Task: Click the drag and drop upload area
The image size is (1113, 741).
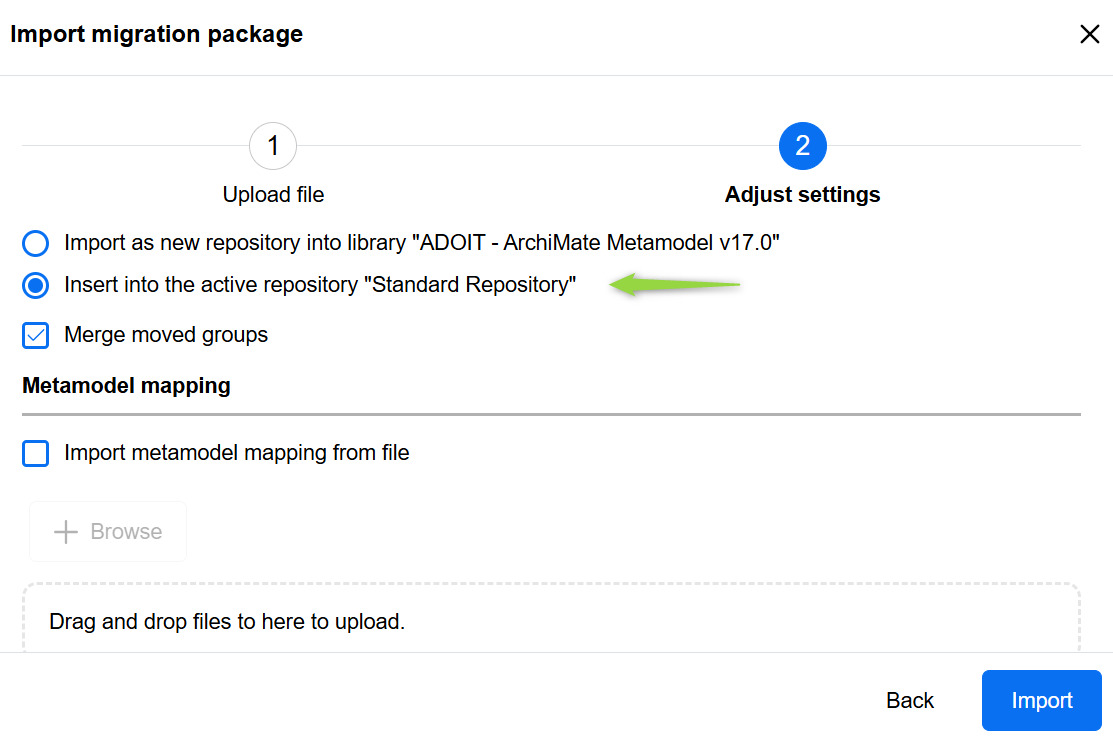Action: click(x=550, y=620)
